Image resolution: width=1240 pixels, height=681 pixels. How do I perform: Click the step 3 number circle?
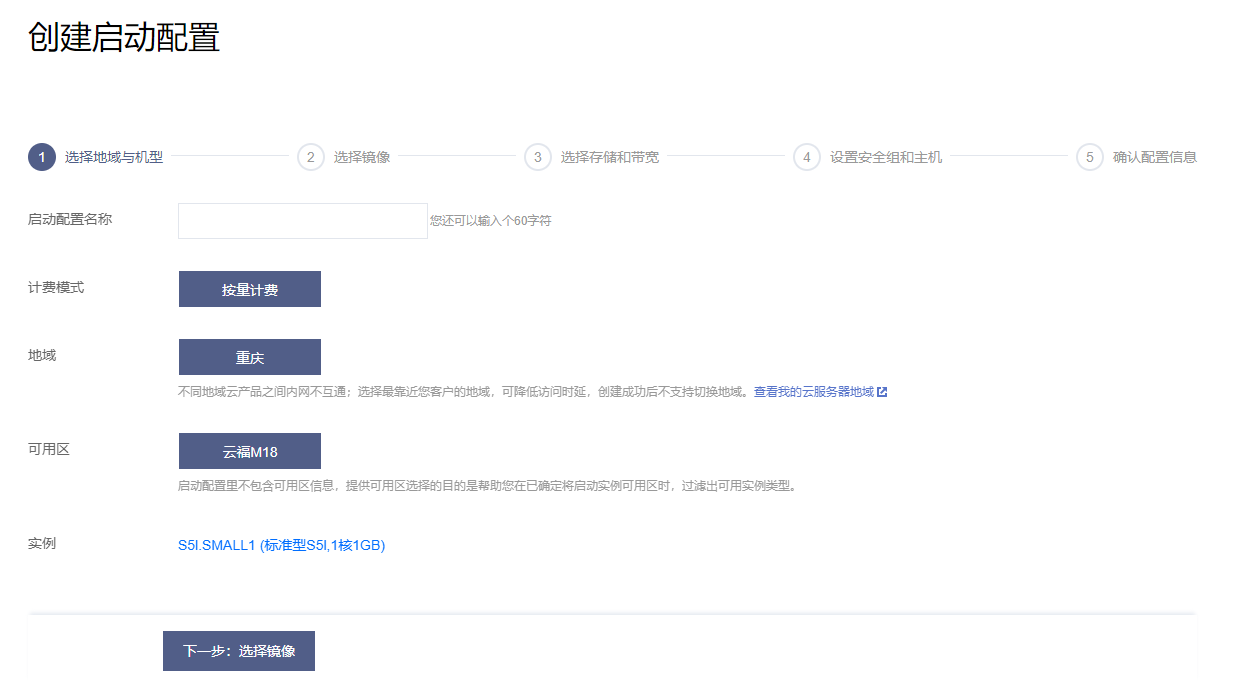coord(538,157)
